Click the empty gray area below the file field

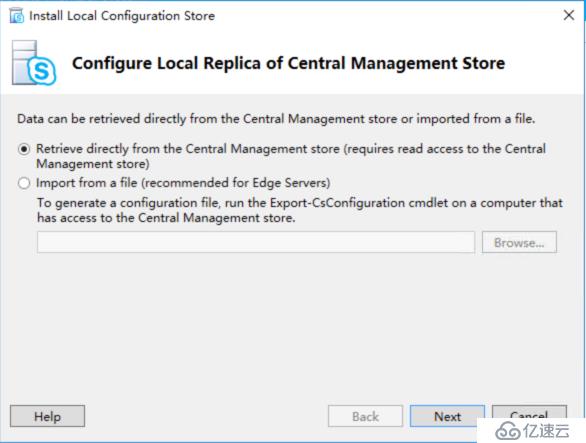(x=292, y=325)
